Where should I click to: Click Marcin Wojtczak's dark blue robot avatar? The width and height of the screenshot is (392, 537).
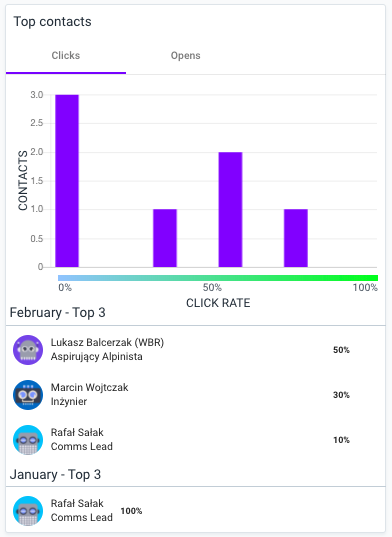pyautogui.click(x=28, y=395)
